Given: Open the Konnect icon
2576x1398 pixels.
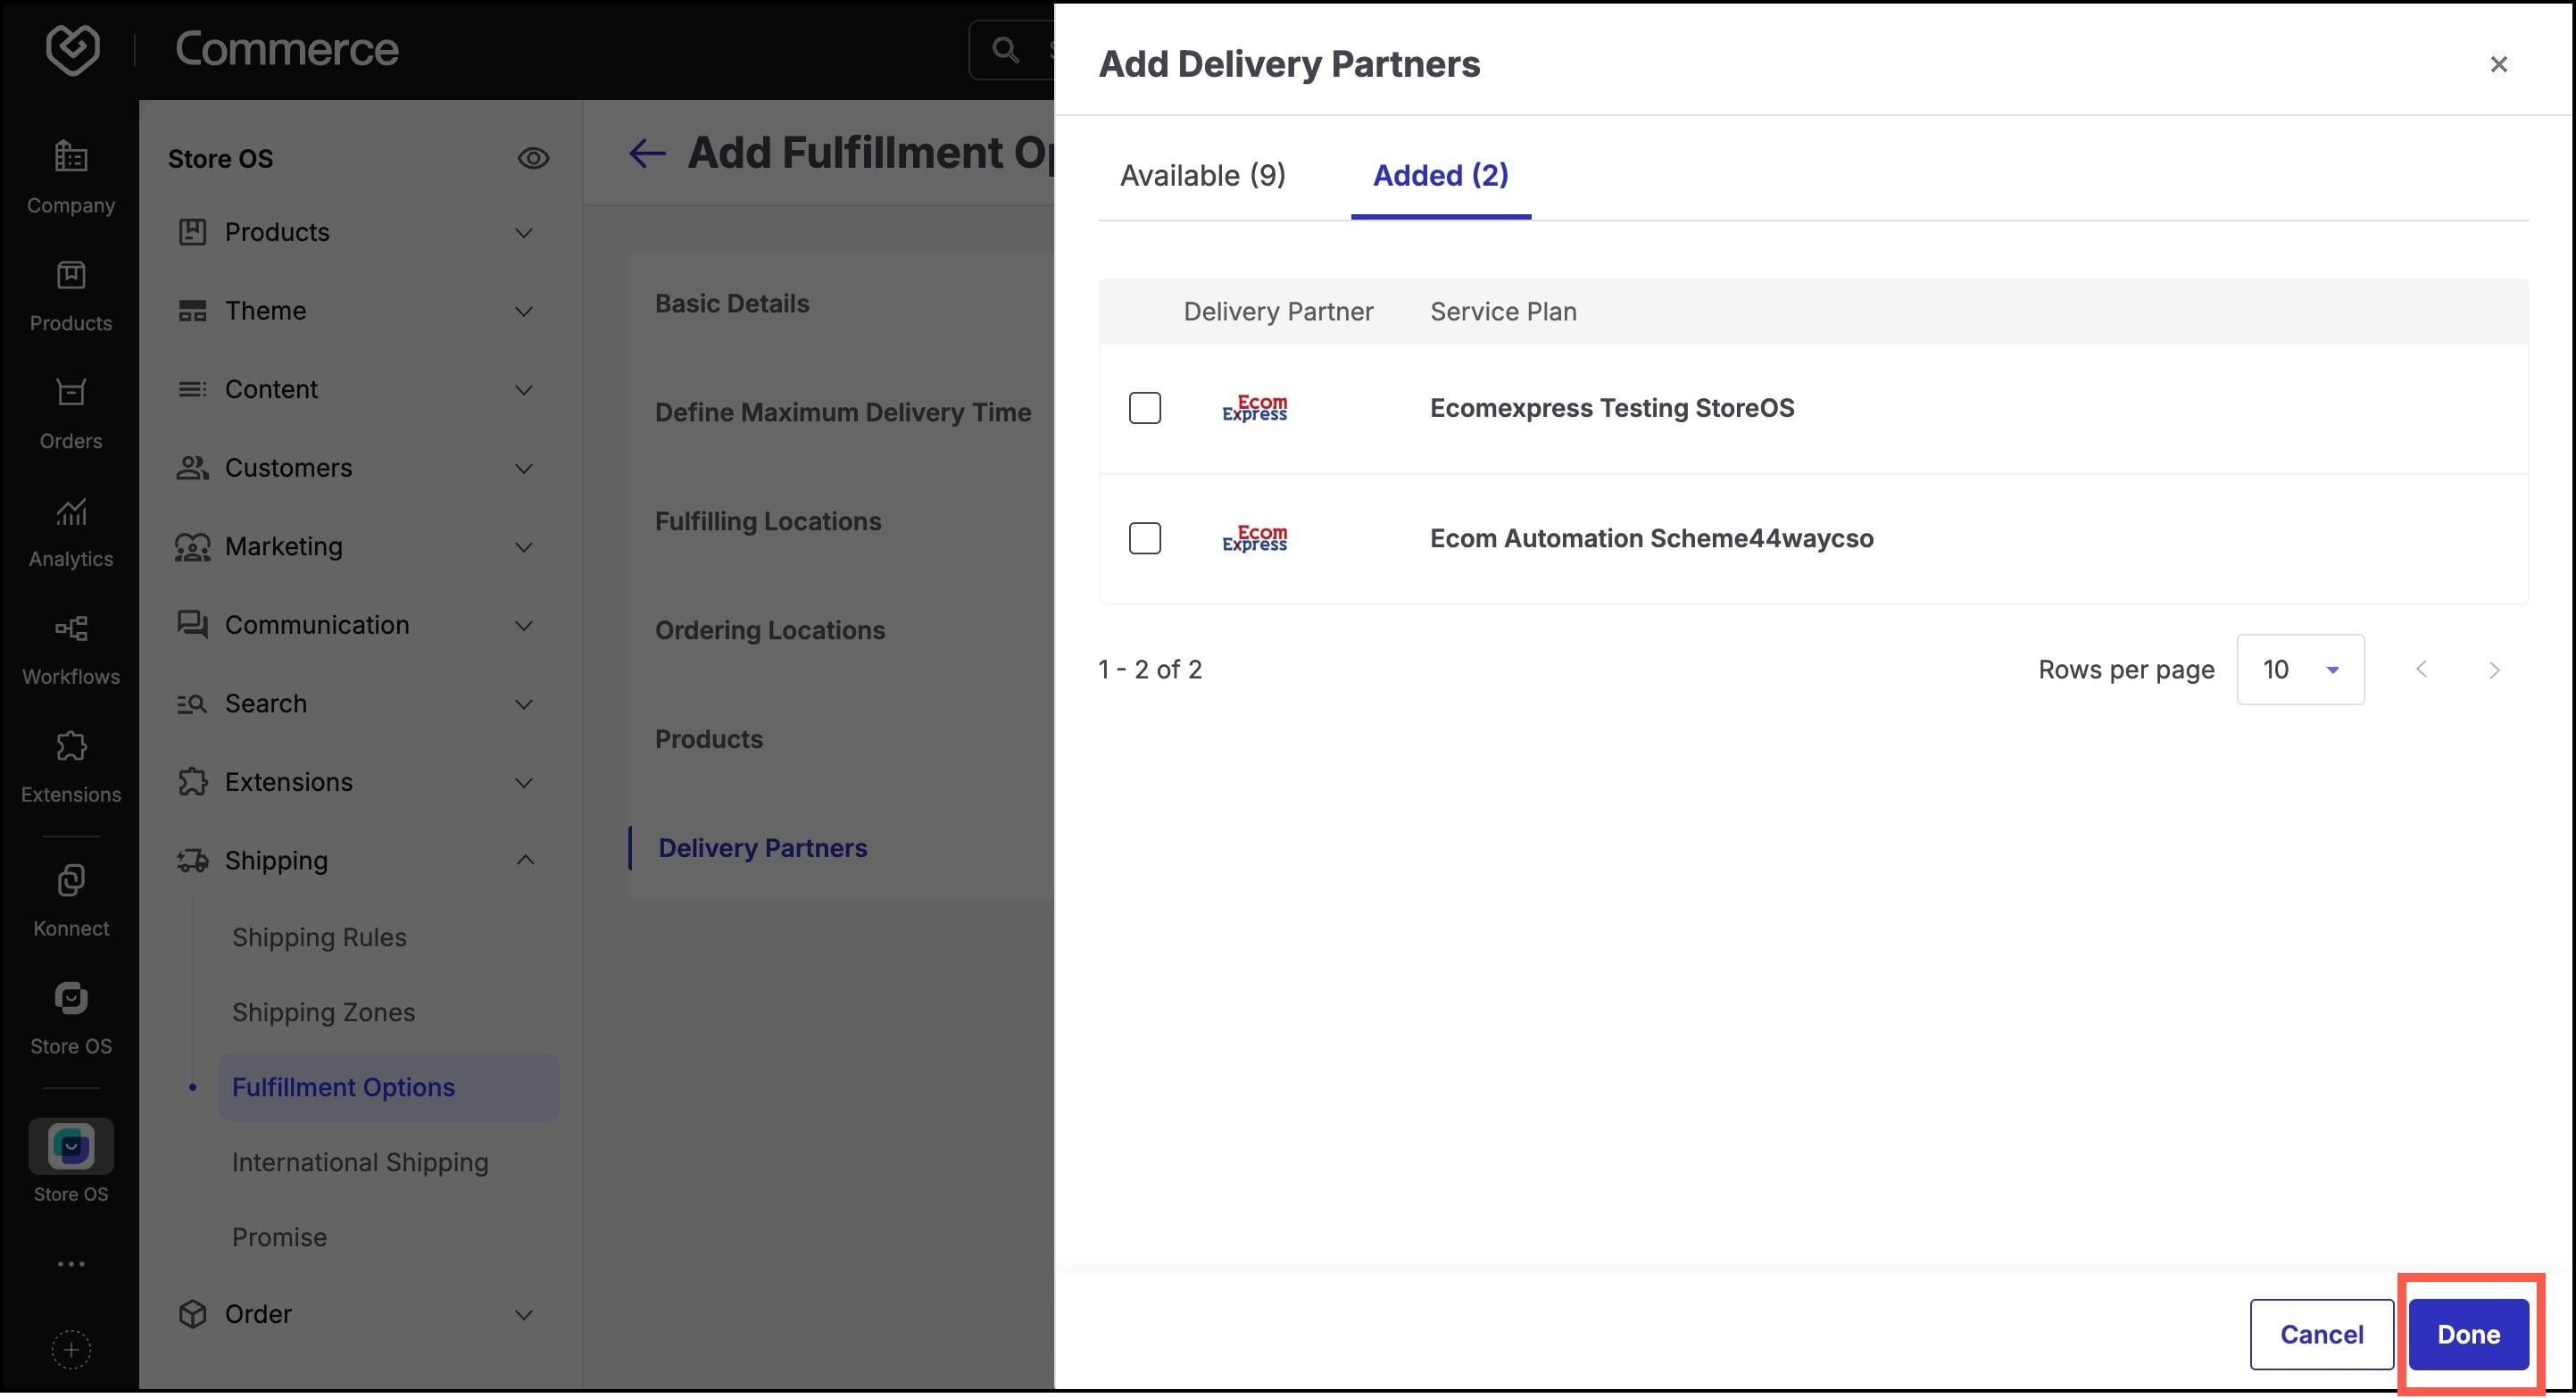Looking at the screenshot, I should [x=71, y=881].
